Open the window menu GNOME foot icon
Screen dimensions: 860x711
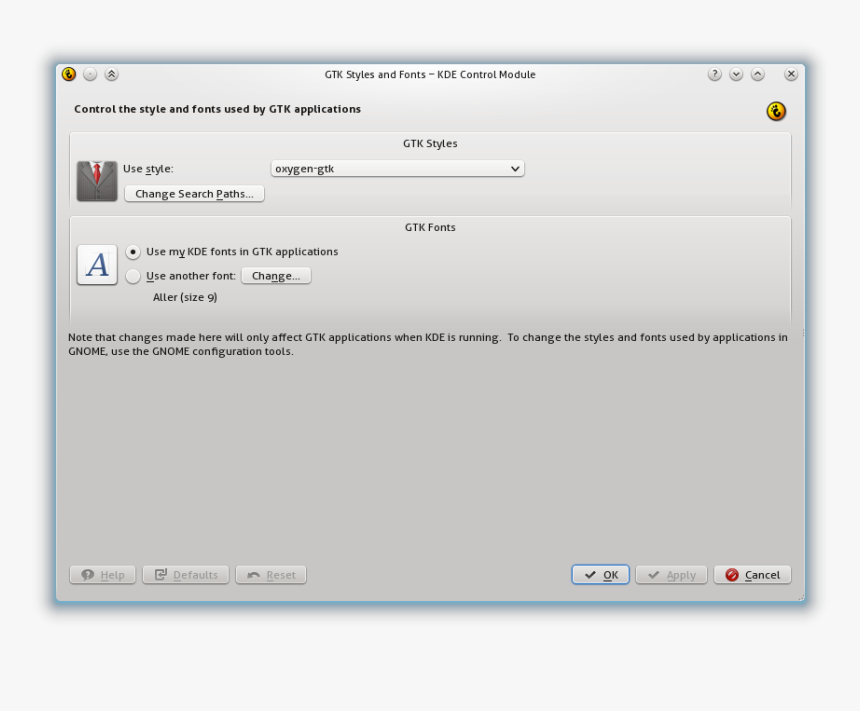point(69,74)
